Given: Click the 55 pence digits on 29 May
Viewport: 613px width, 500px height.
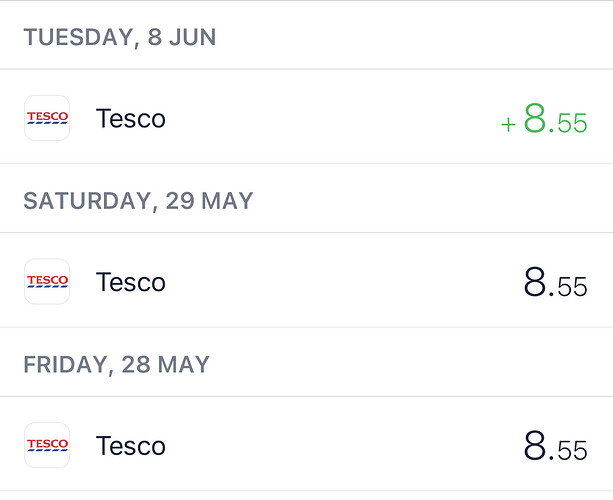Looking at the screenshot, I should (572, 288).
